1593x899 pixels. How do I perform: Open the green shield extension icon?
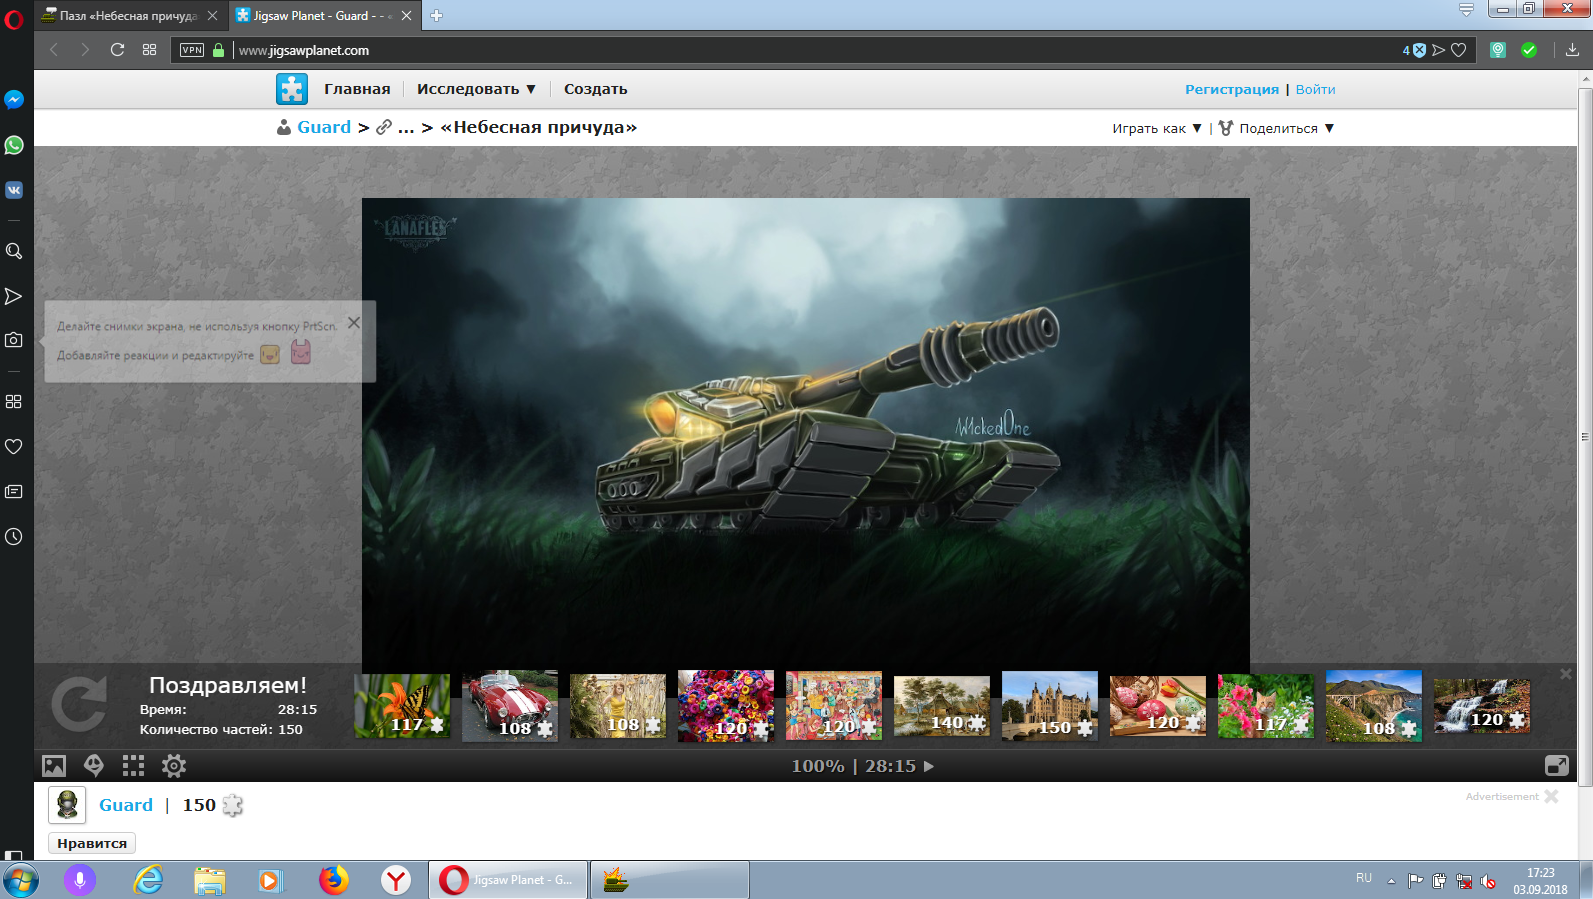[1498, 50]
